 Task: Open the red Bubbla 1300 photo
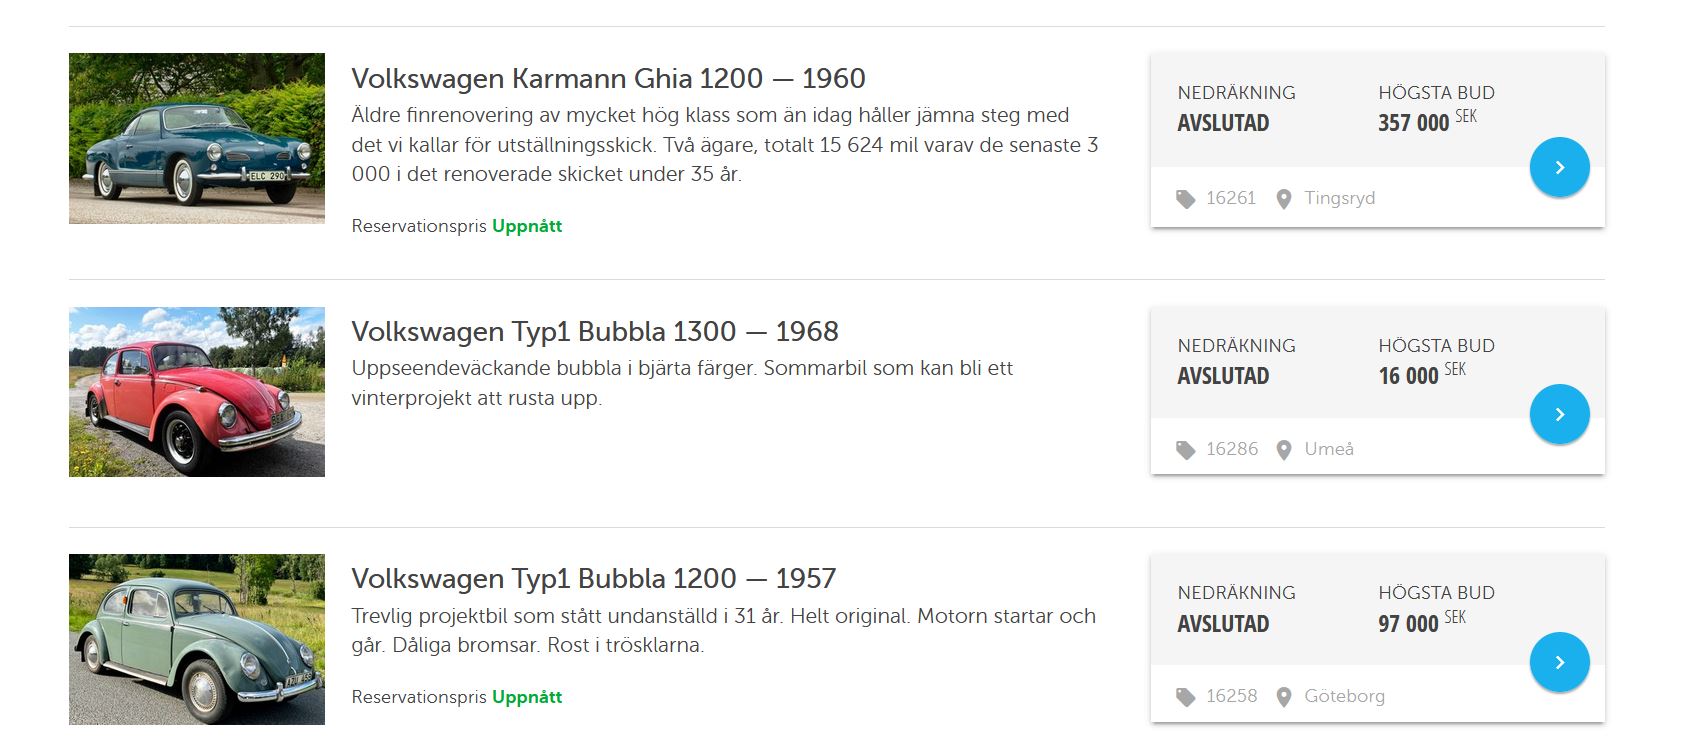tap(197, 391)
